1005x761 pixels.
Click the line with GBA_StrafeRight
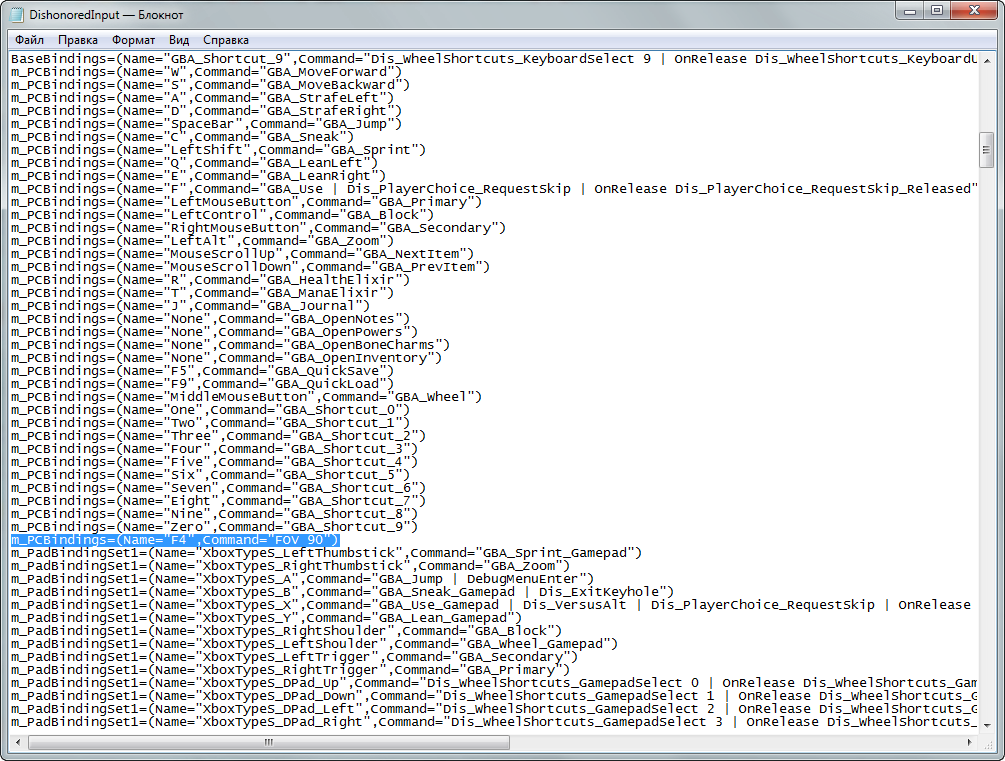[206, 111]
